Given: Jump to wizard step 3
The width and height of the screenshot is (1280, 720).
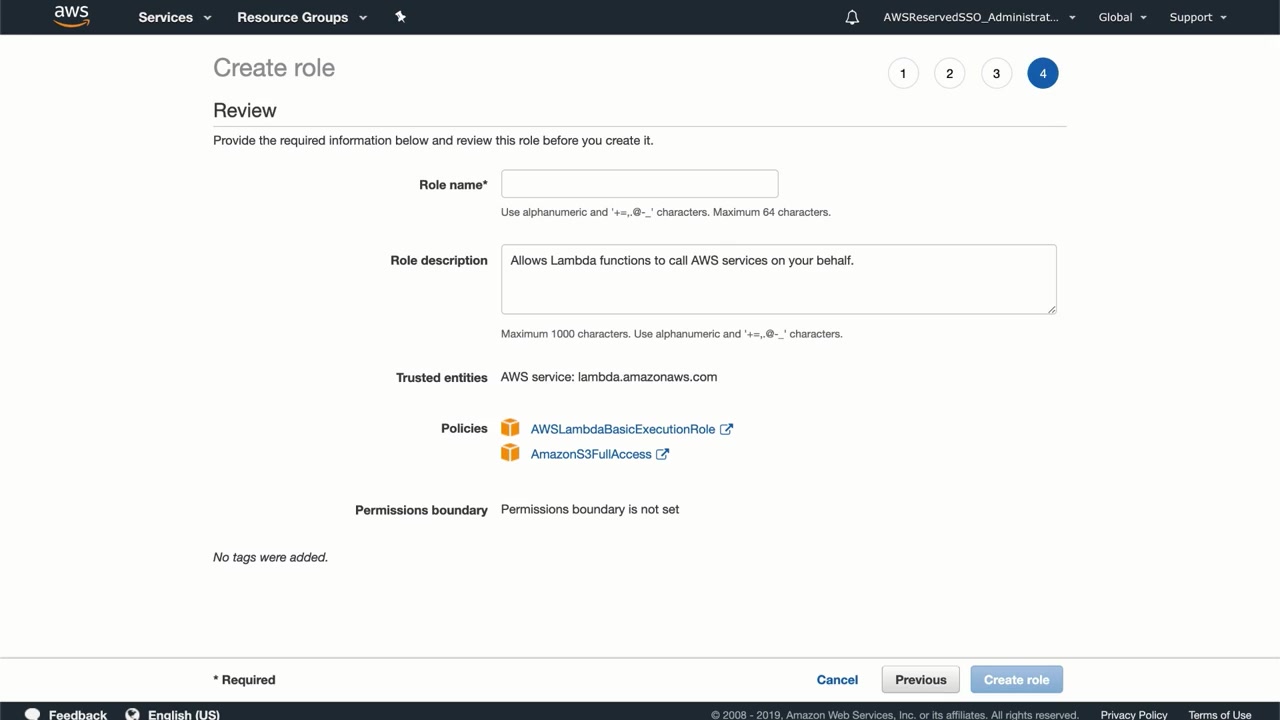Looking at the screenshot, I should 996,73.
